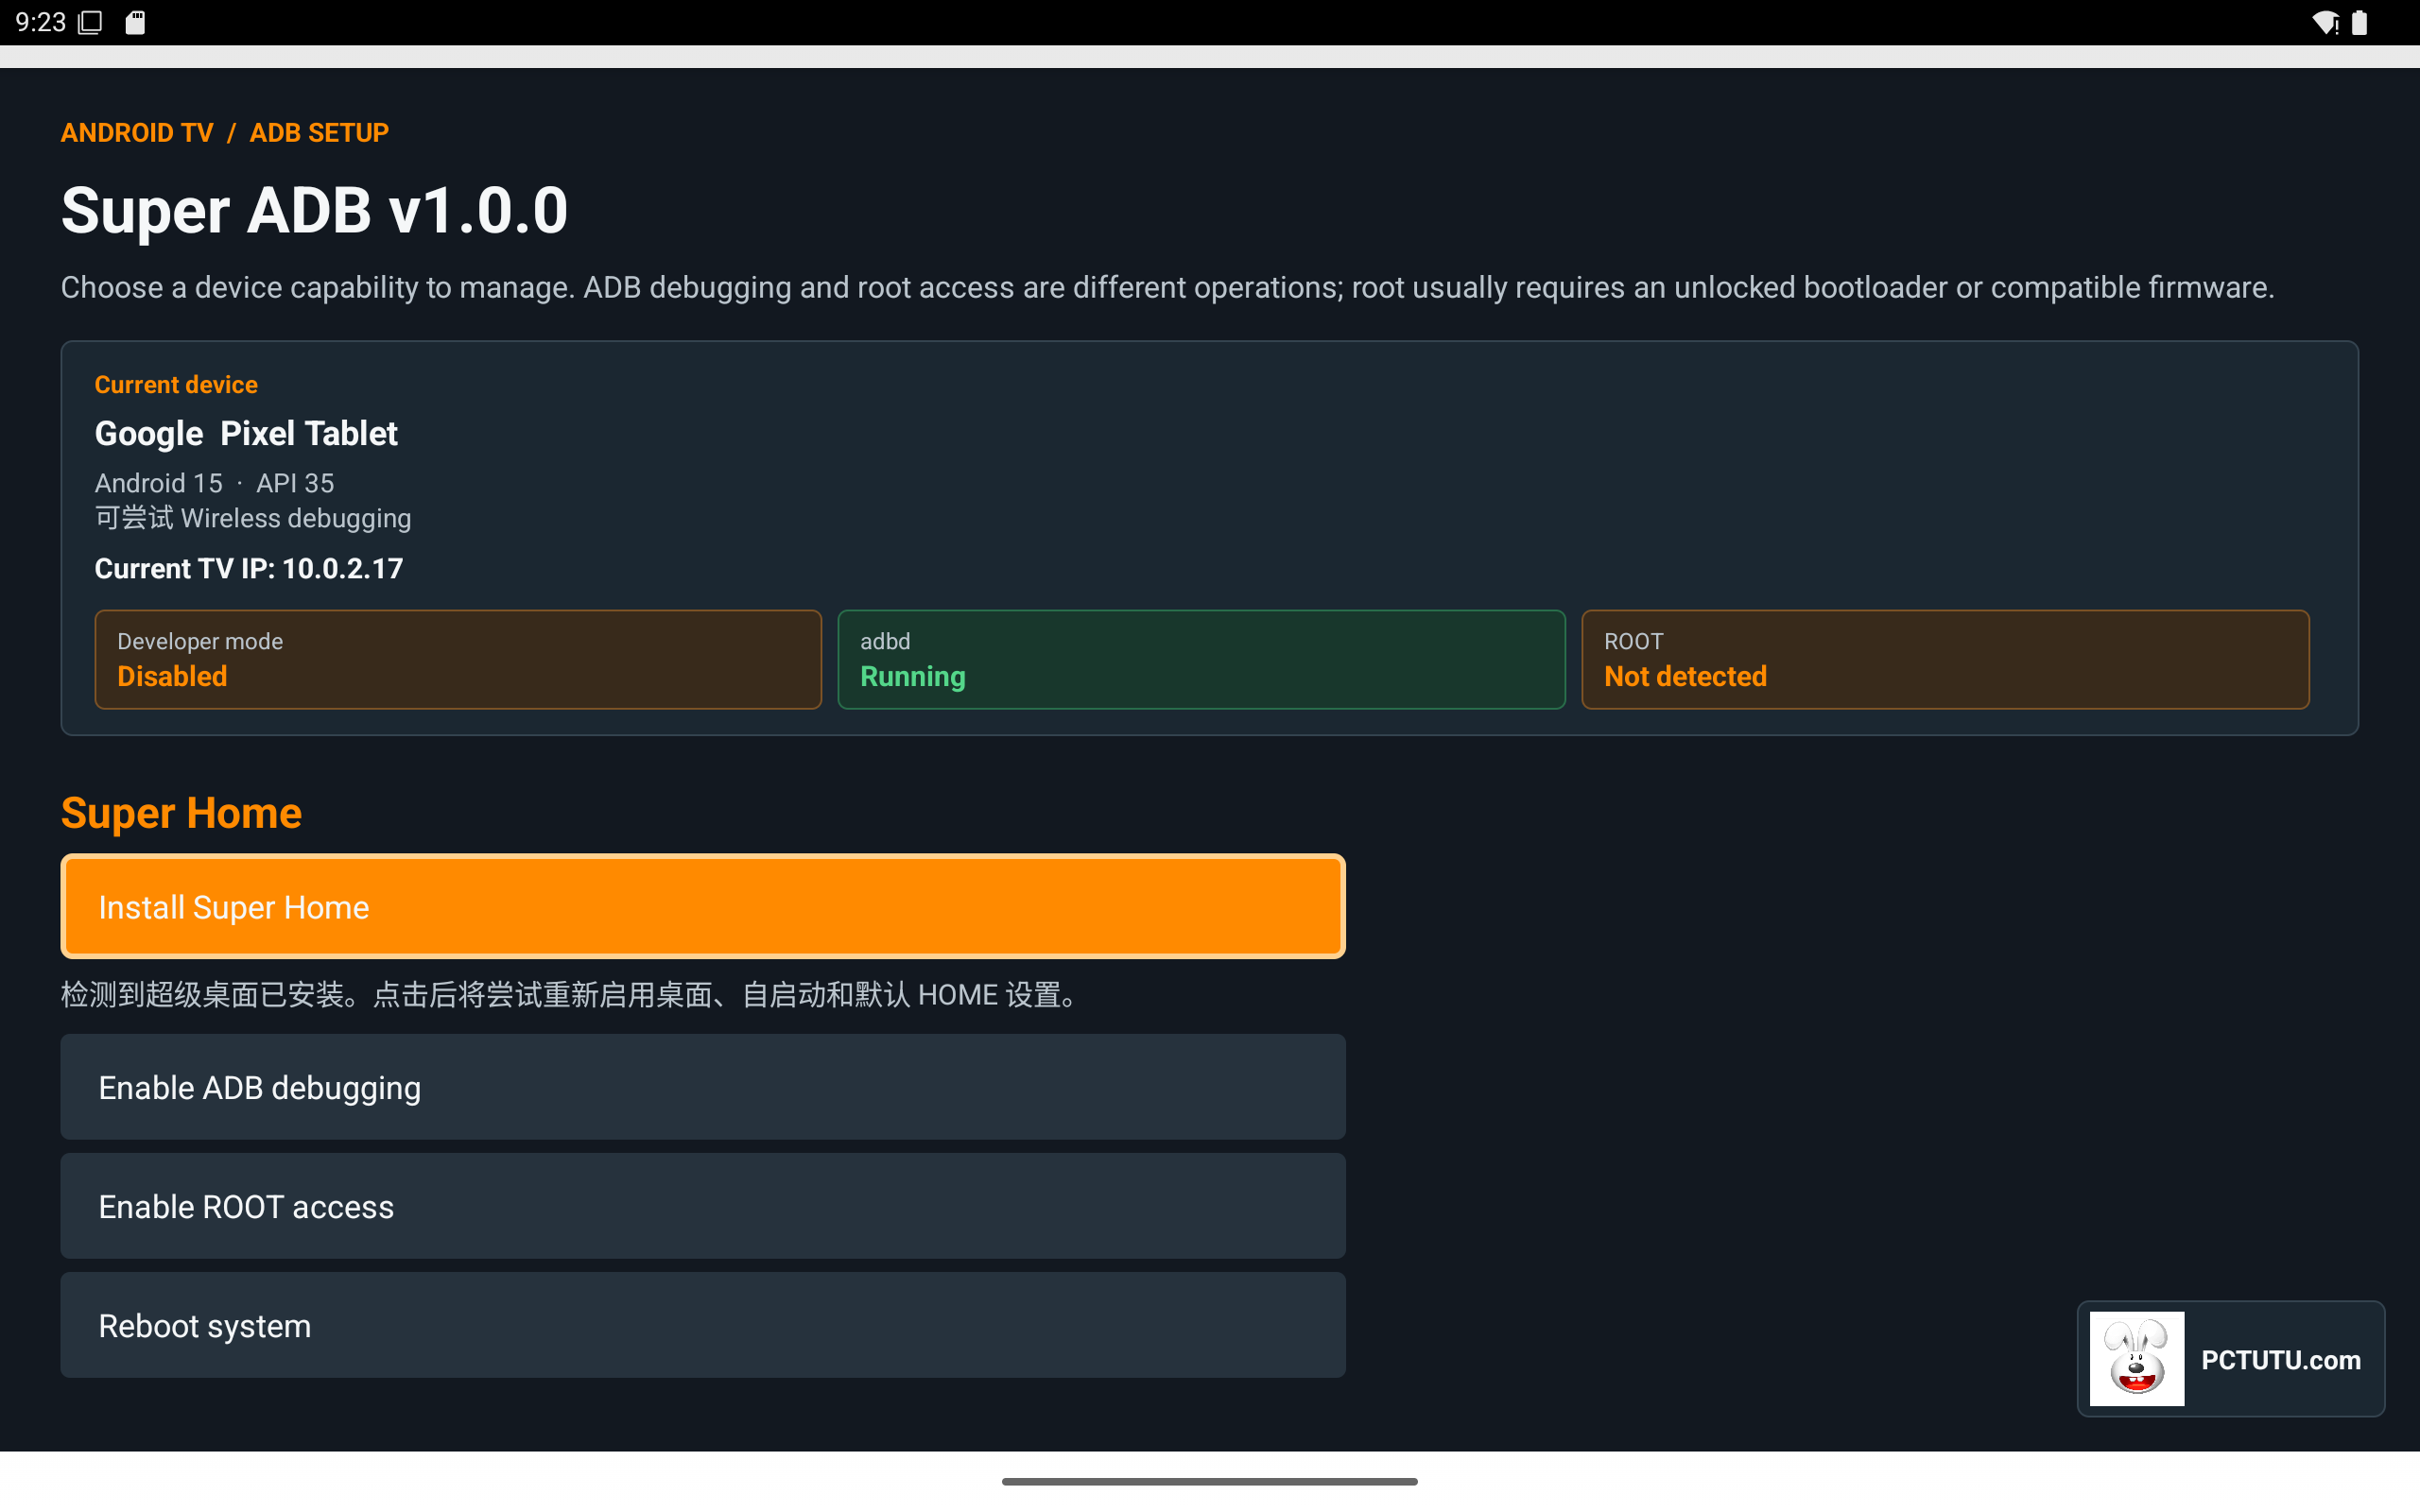Viewport: 2420px width, 1512px height.
Task: Tap the SD card status bar icon
Action: 136,22
